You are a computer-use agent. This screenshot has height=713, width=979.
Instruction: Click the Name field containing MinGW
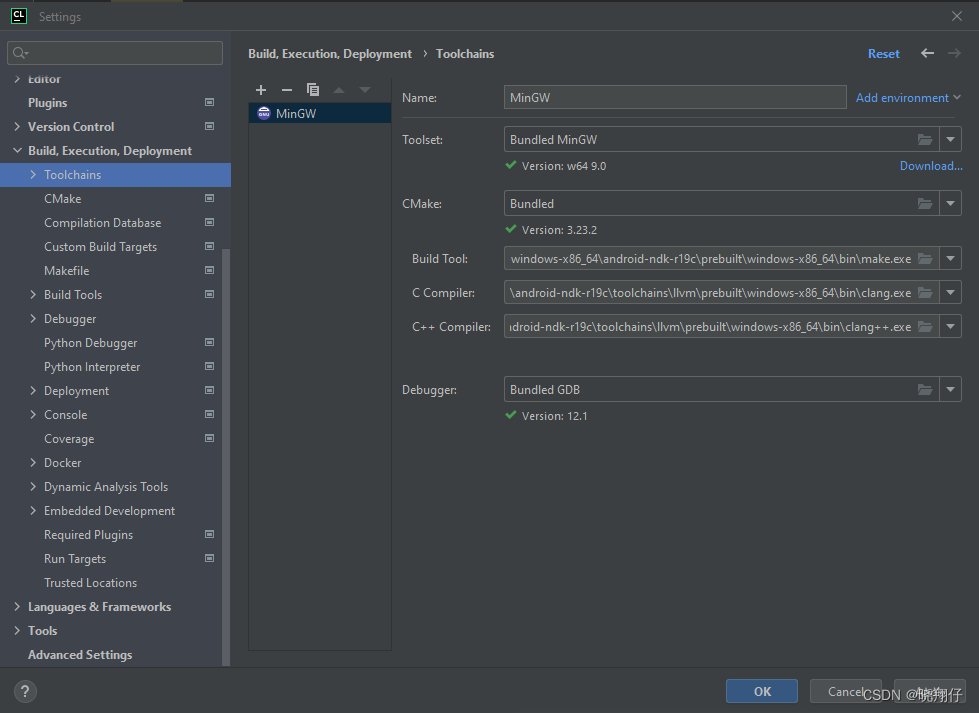pyautogui.click(x=675, y=97)
